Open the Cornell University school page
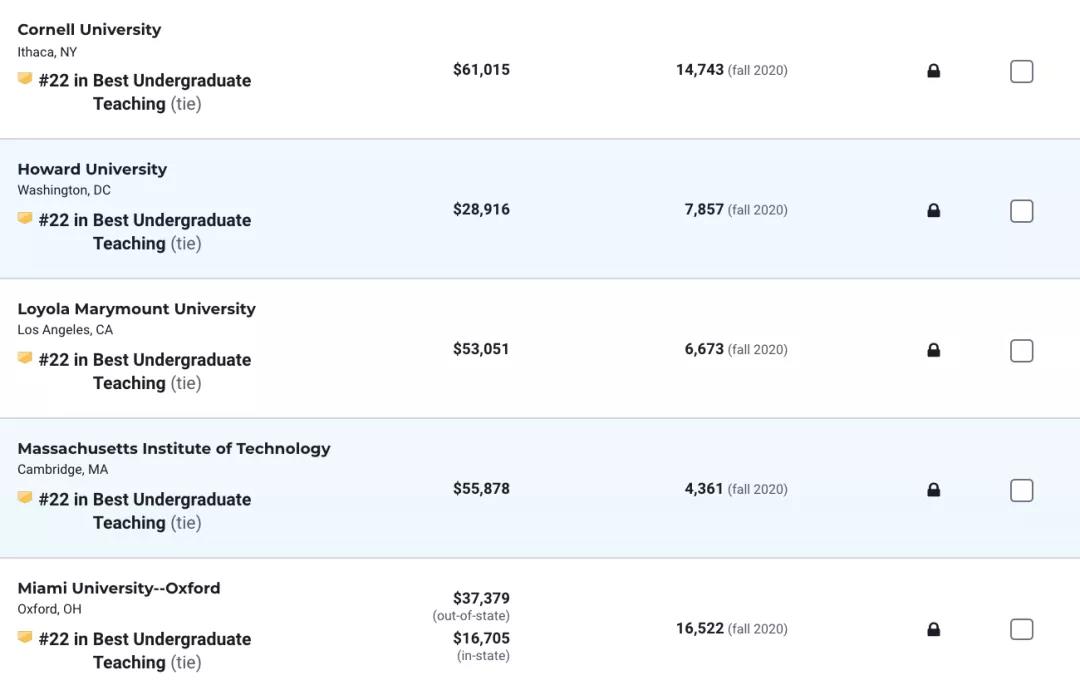Screen dimensions: 1080x695 pyautogui.click(x=89, y=30)
